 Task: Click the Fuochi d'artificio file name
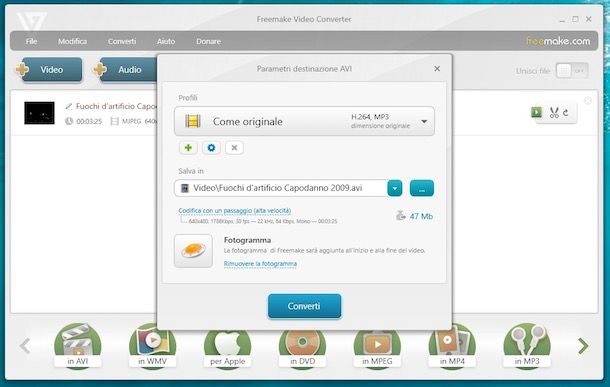coord(116,106)
